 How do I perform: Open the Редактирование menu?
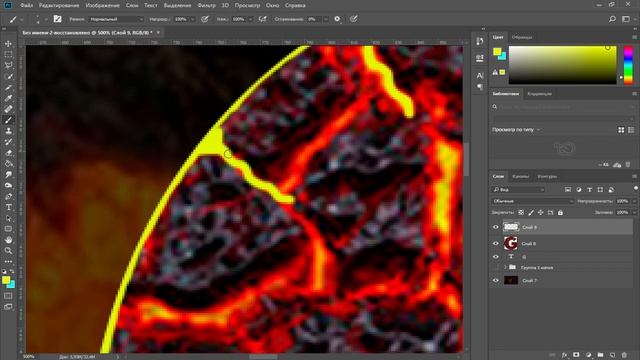click(59, 5)
